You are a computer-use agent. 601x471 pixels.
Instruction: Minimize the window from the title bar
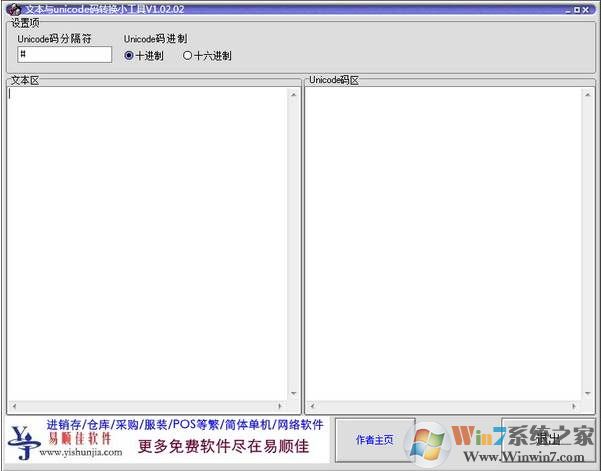tap(568, 10)
